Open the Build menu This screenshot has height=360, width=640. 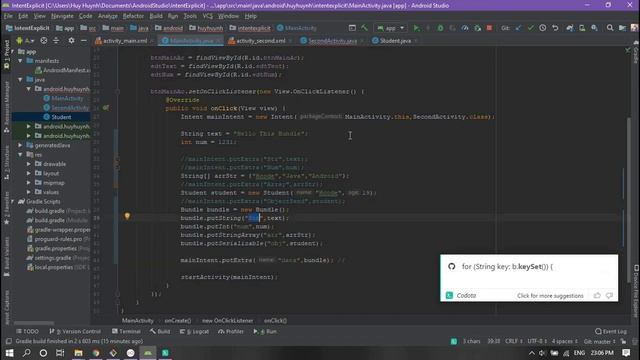coord(156,16)
